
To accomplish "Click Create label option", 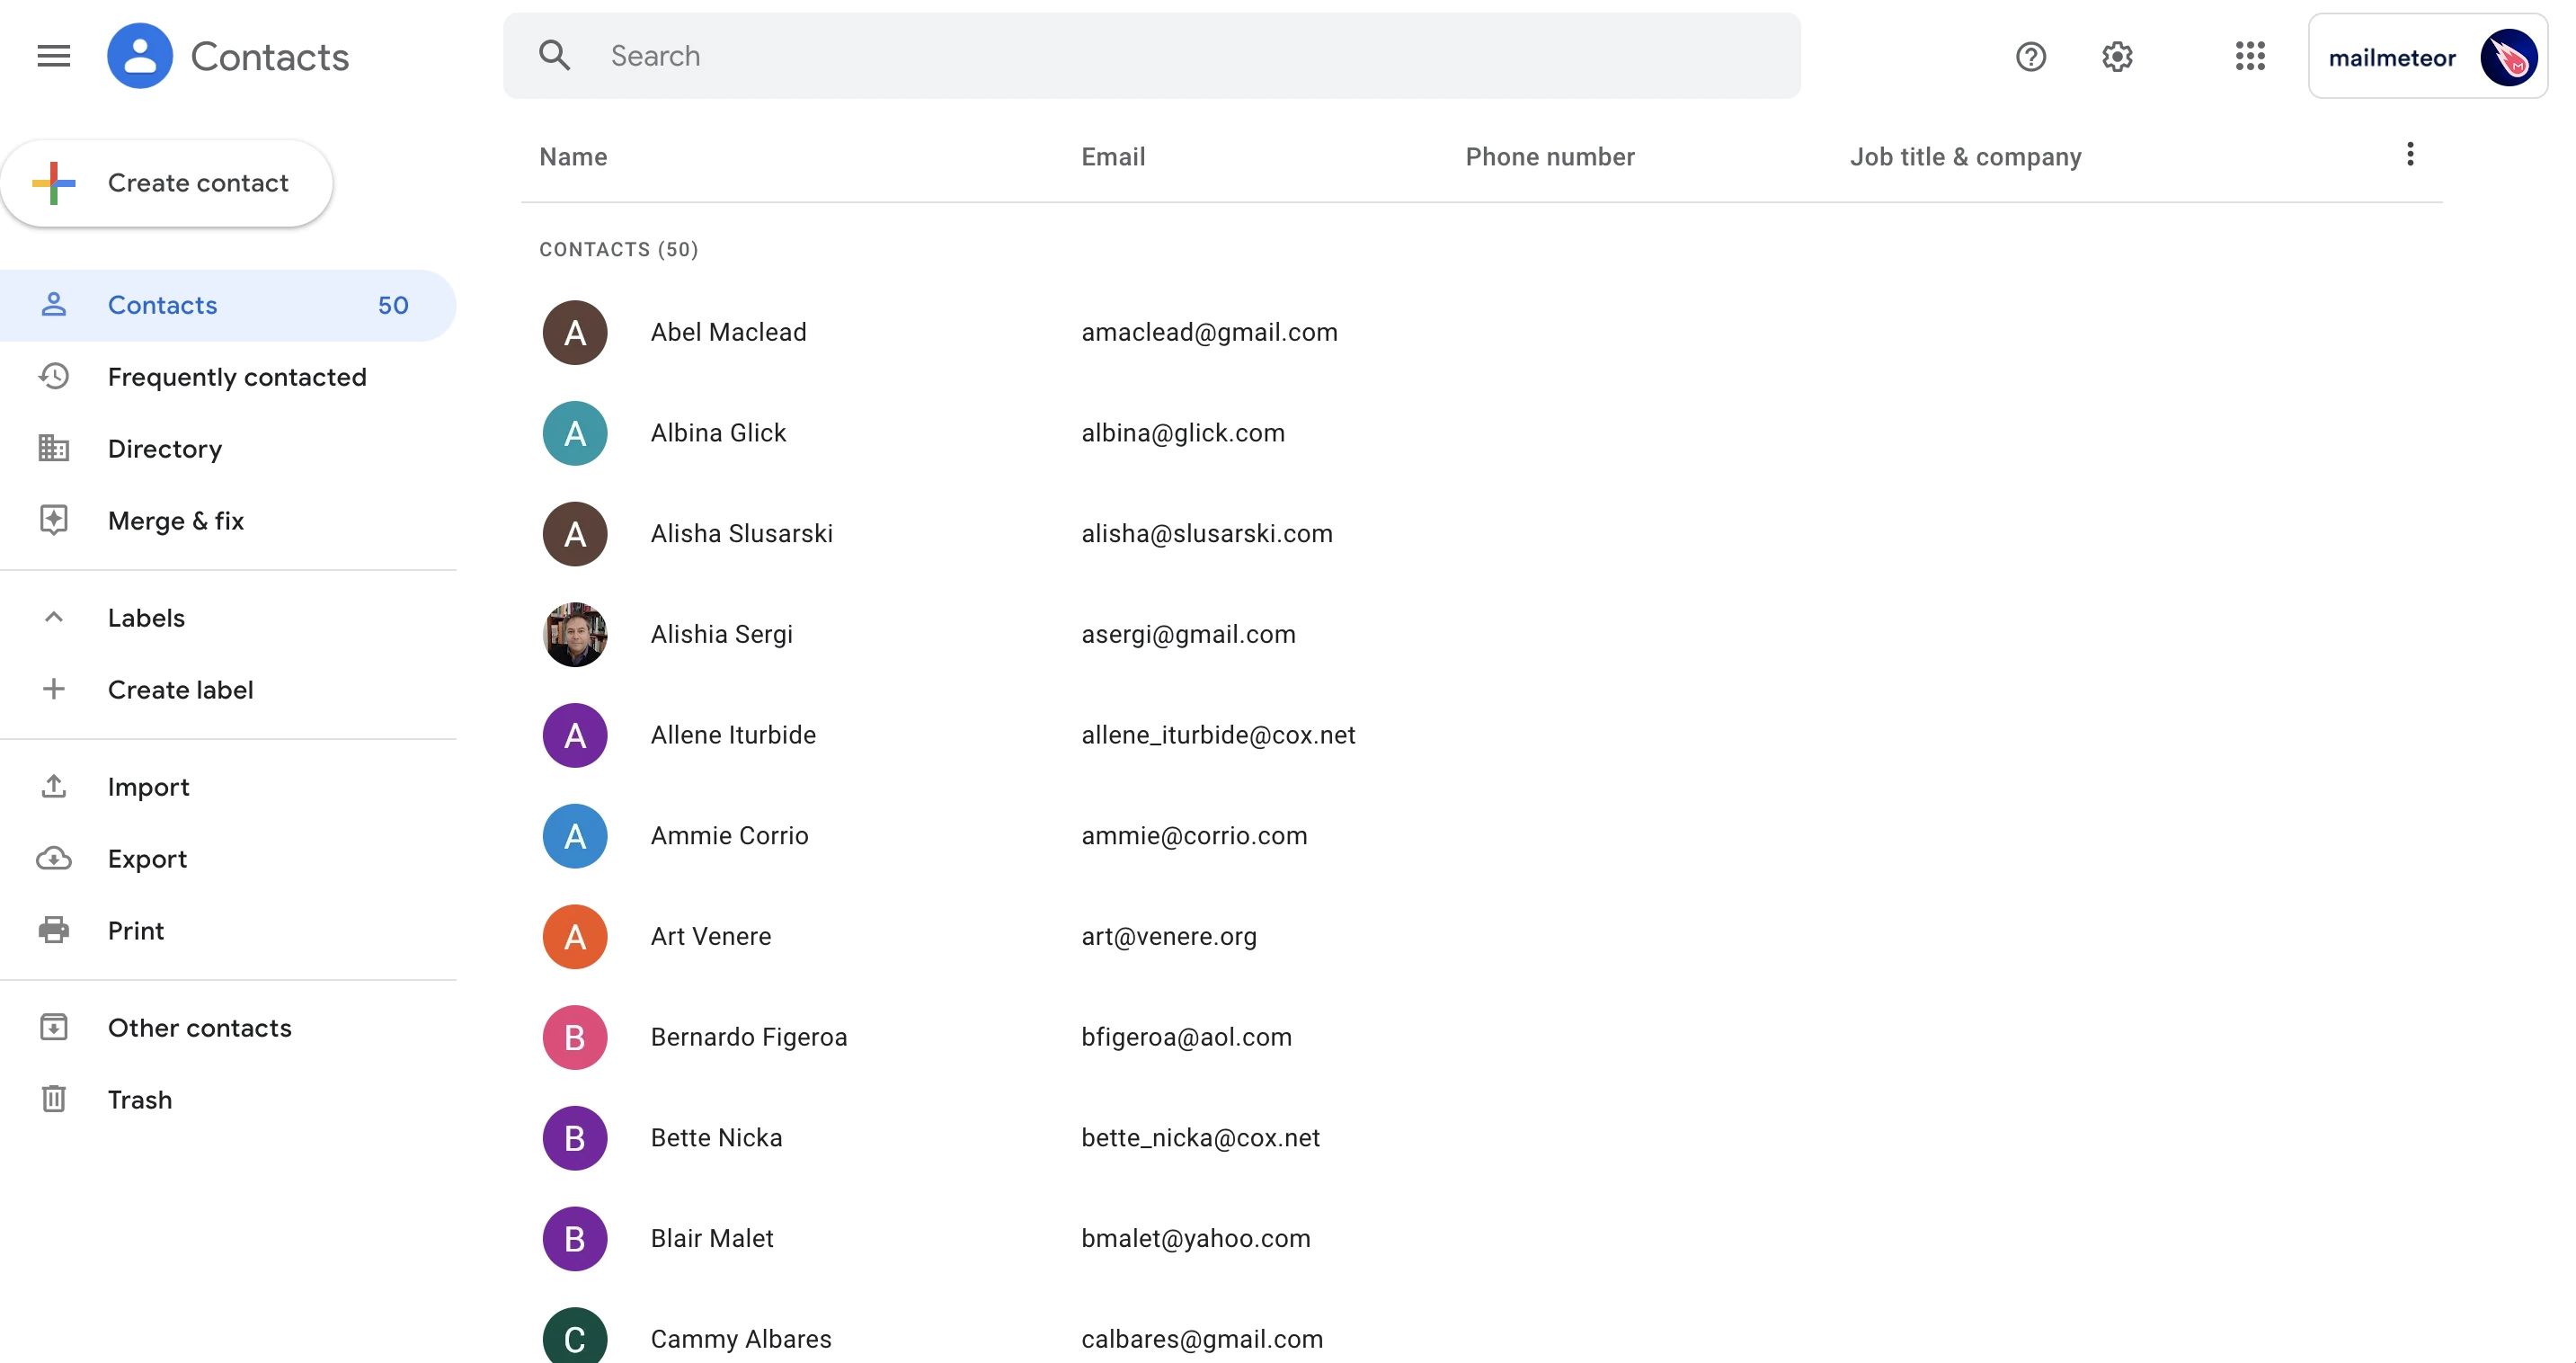I will pyautogui.click(x=179, y=690).
